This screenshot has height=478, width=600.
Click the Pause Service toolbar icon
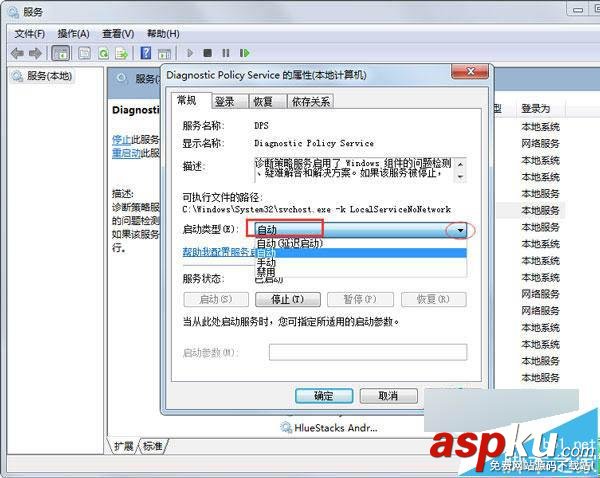[x=226, y=53]
